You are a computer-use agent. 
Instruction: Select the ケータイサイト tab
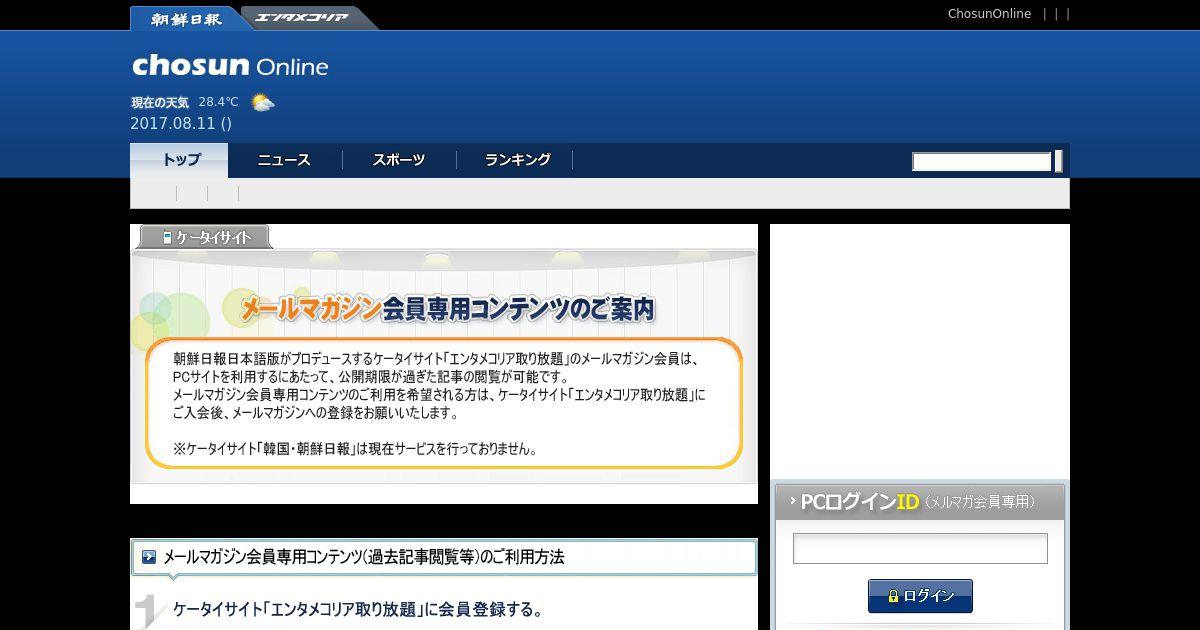pyautogui.click(x=204, y=237)
